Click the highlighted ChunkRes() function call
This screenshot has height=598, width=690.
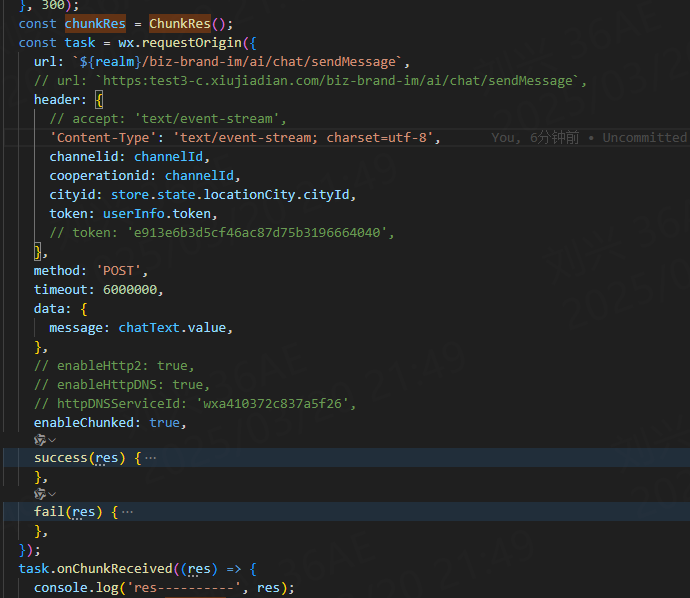187,23
